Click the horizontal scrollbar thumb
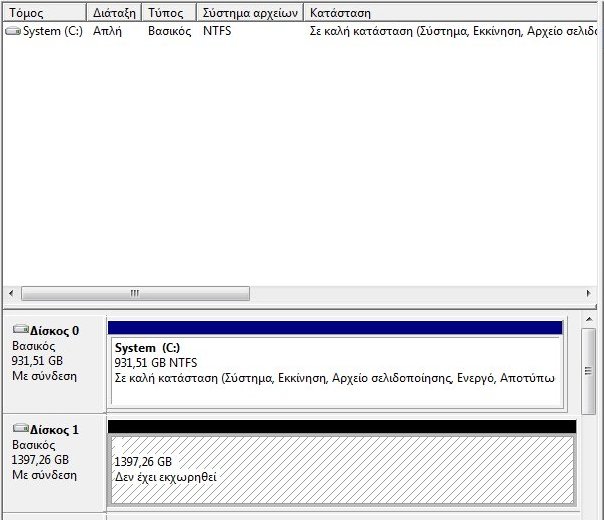The height and width of the screenshot is (520, 604). tap(135, 294)
